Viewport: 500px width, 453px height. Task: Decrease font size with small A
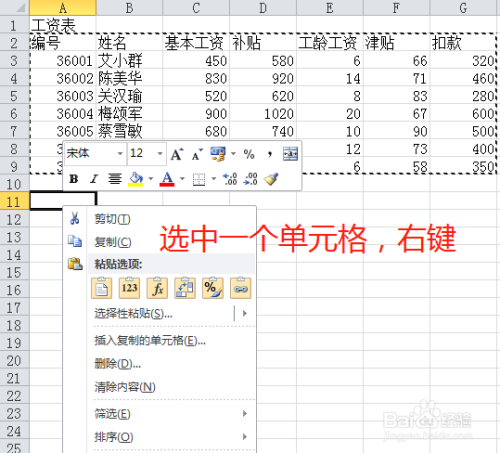coord(197,154)
